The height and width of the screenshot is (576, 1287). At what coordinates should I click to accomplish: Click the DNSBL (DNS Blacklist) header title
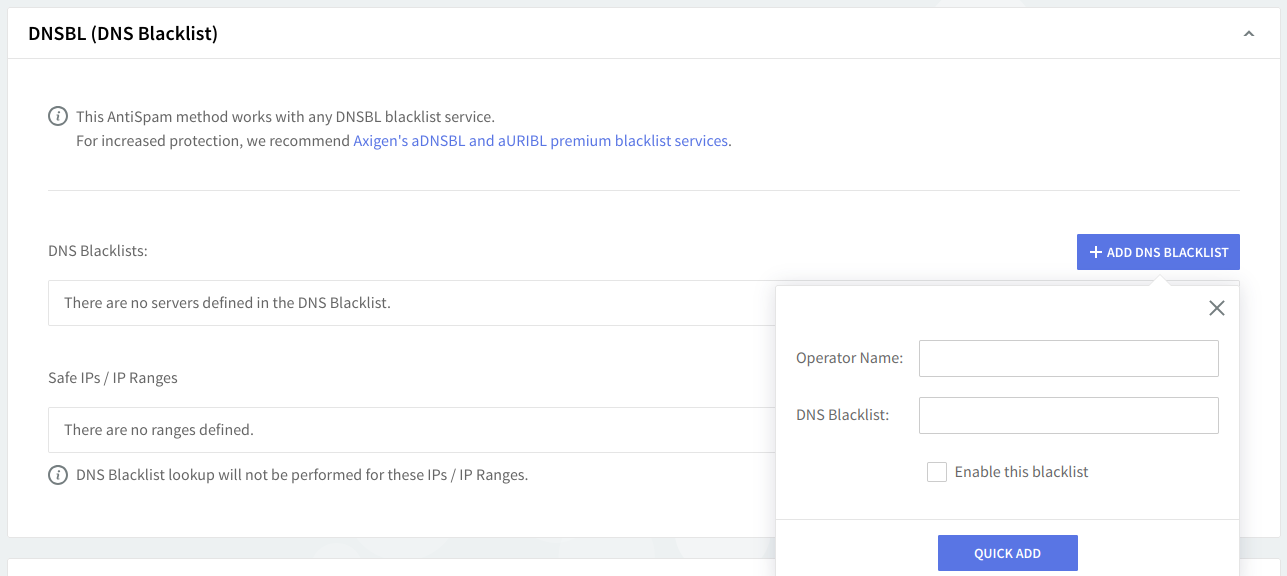(x=123, y=34)
